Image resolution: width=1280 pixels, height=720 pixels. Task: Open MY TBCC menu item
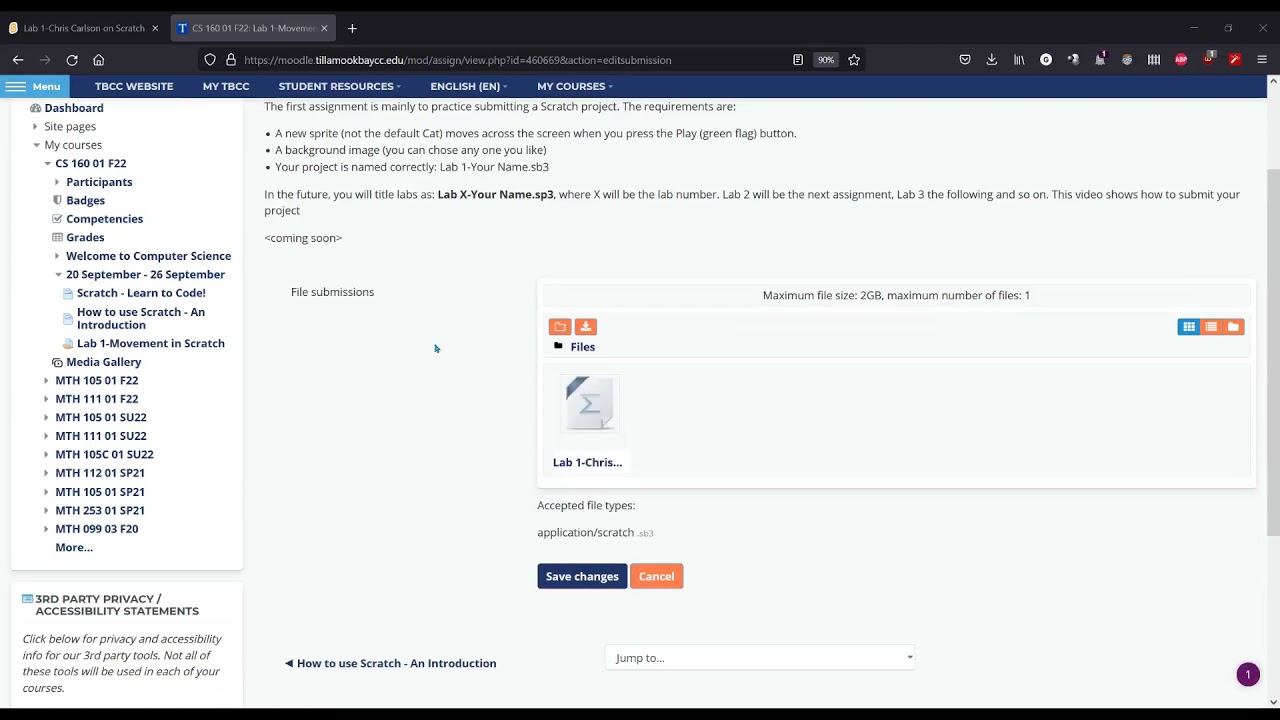coord(226,86)
